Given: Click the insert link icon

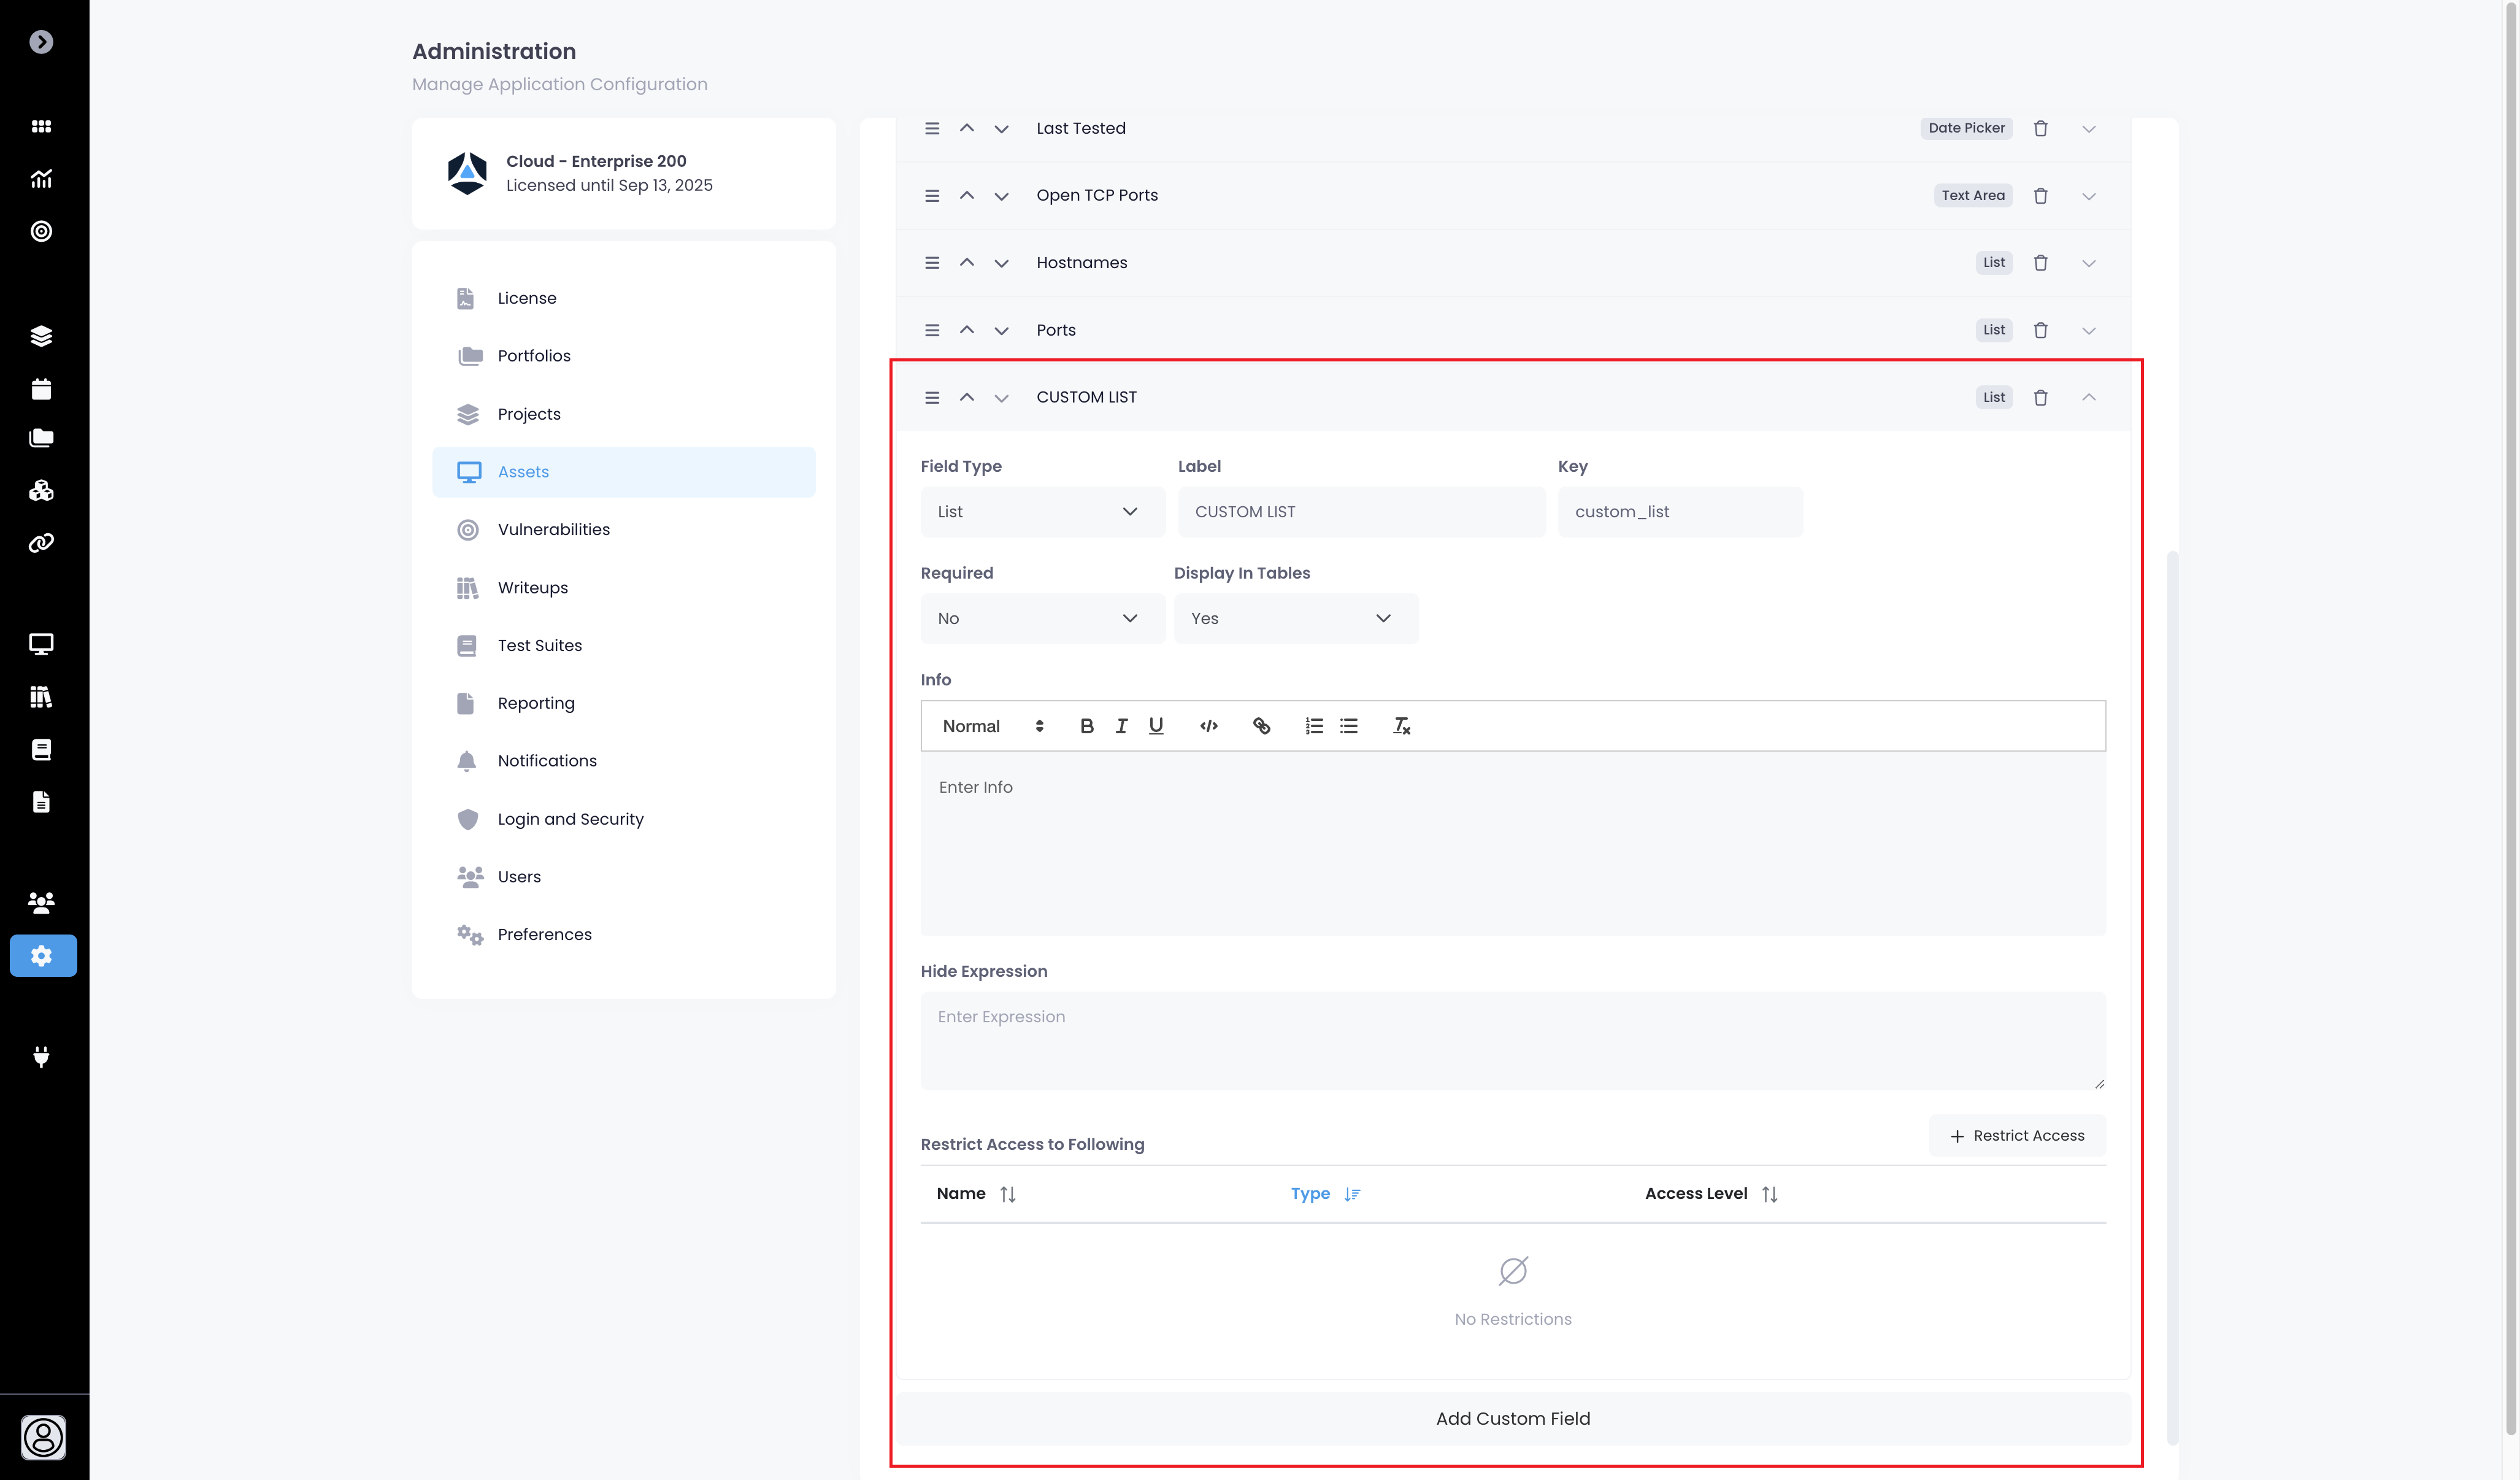Looking at the screenshot, I should [x=1261, y=726].
